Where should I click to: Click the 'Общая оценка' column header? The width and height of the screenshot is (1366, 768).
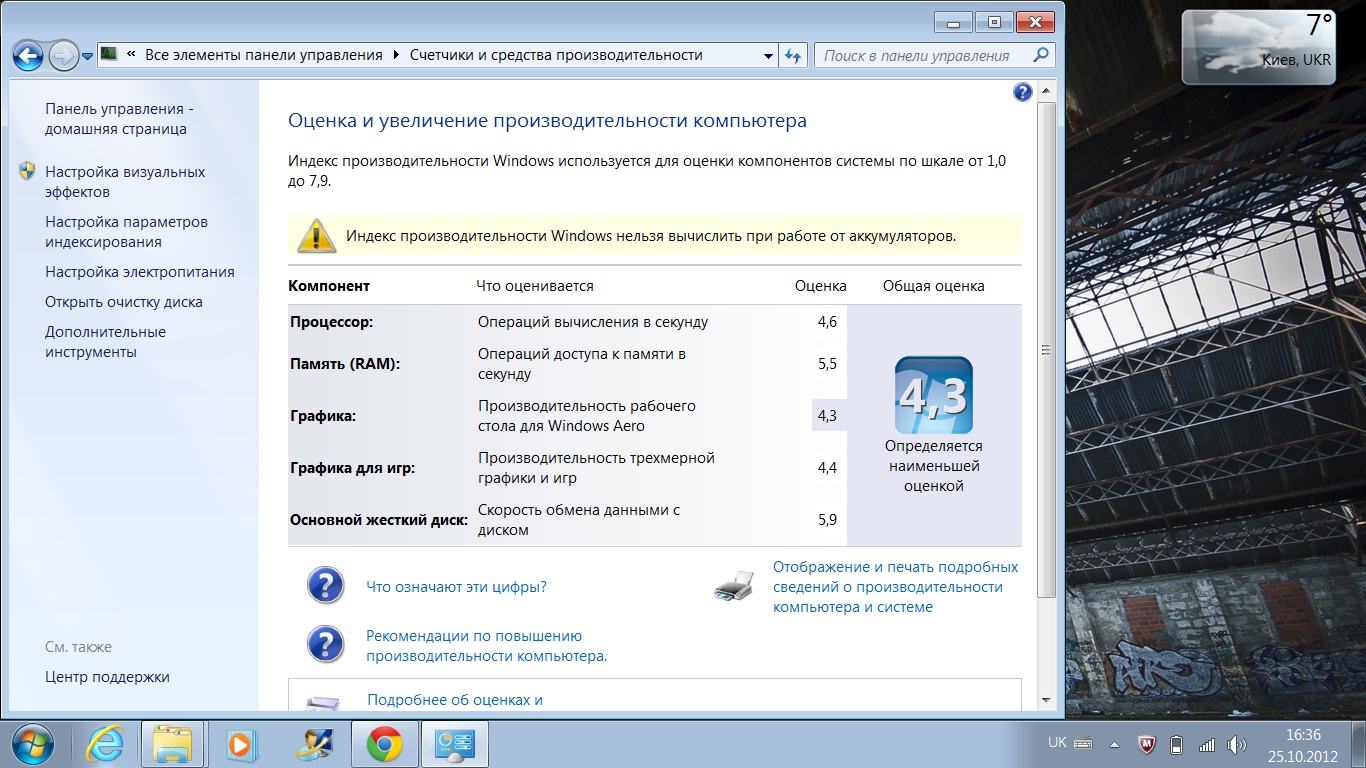934,286
